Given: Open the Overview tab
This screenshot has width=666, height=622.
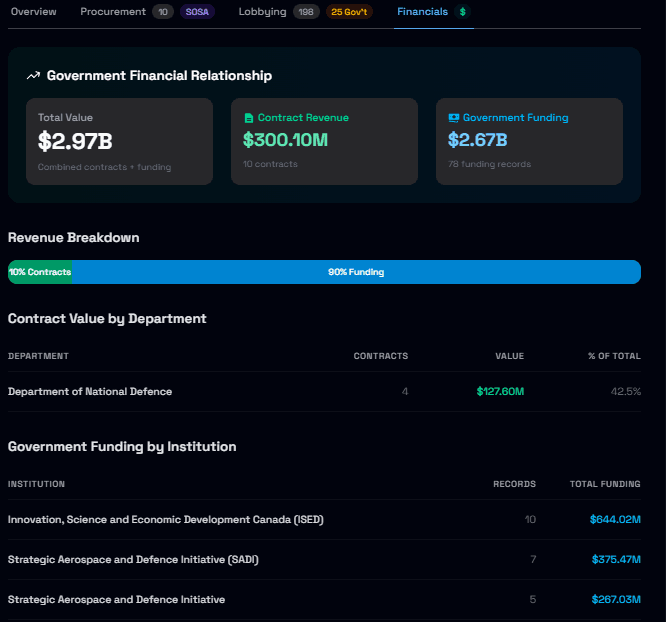Looking at the screenshot, I should click(x=34, y=12).
